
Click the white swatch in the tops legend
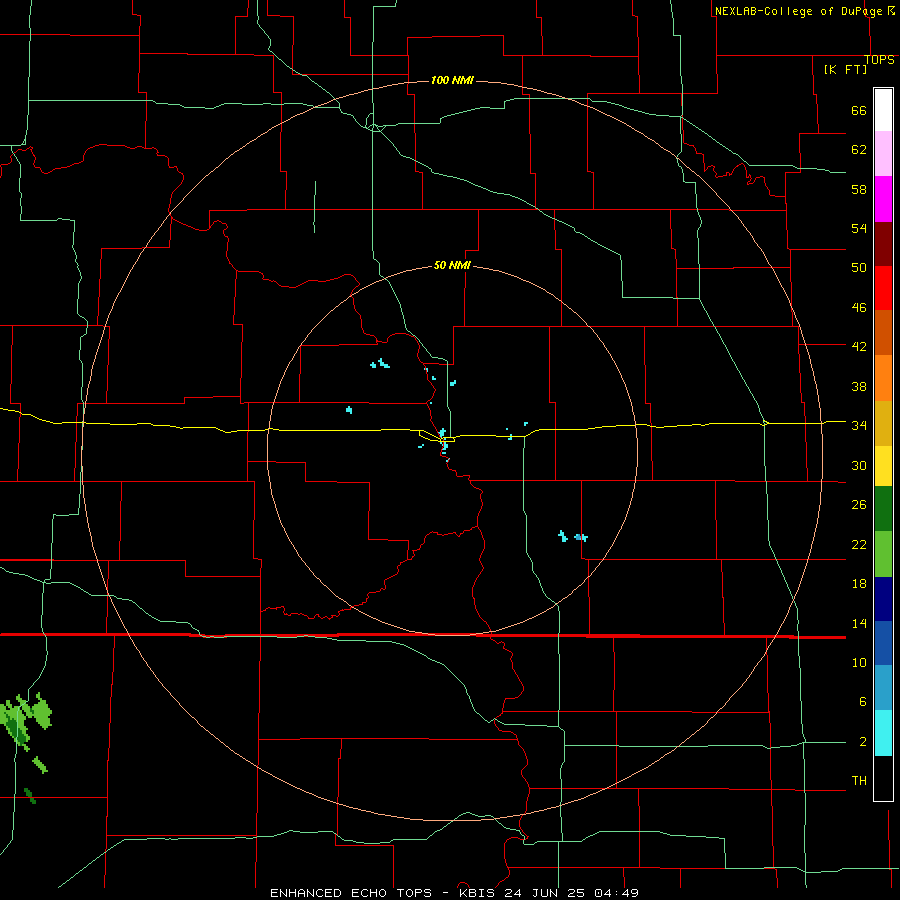[x=883, y=110]
